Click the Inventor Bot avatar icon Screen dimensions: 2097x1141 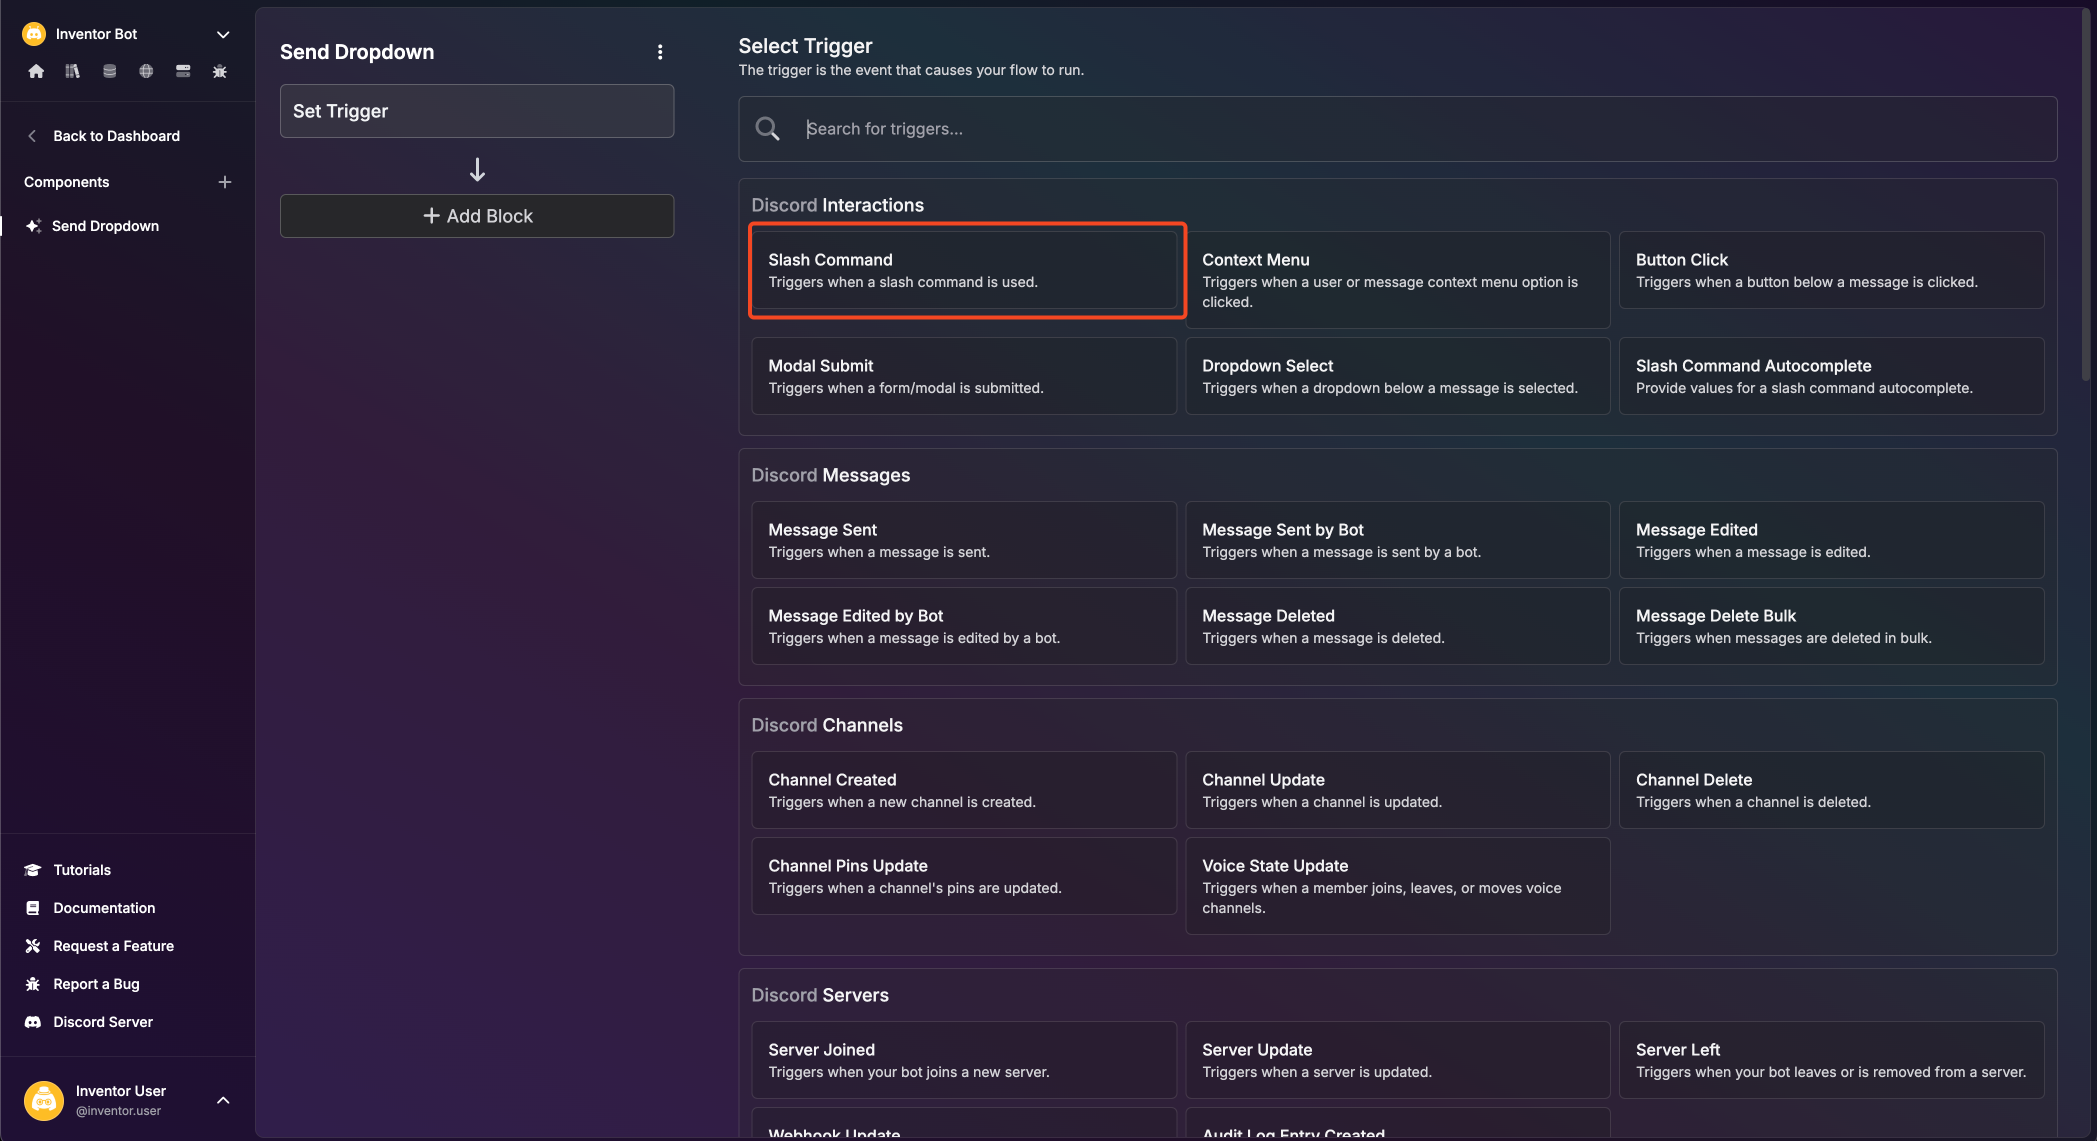coord(34,34)
